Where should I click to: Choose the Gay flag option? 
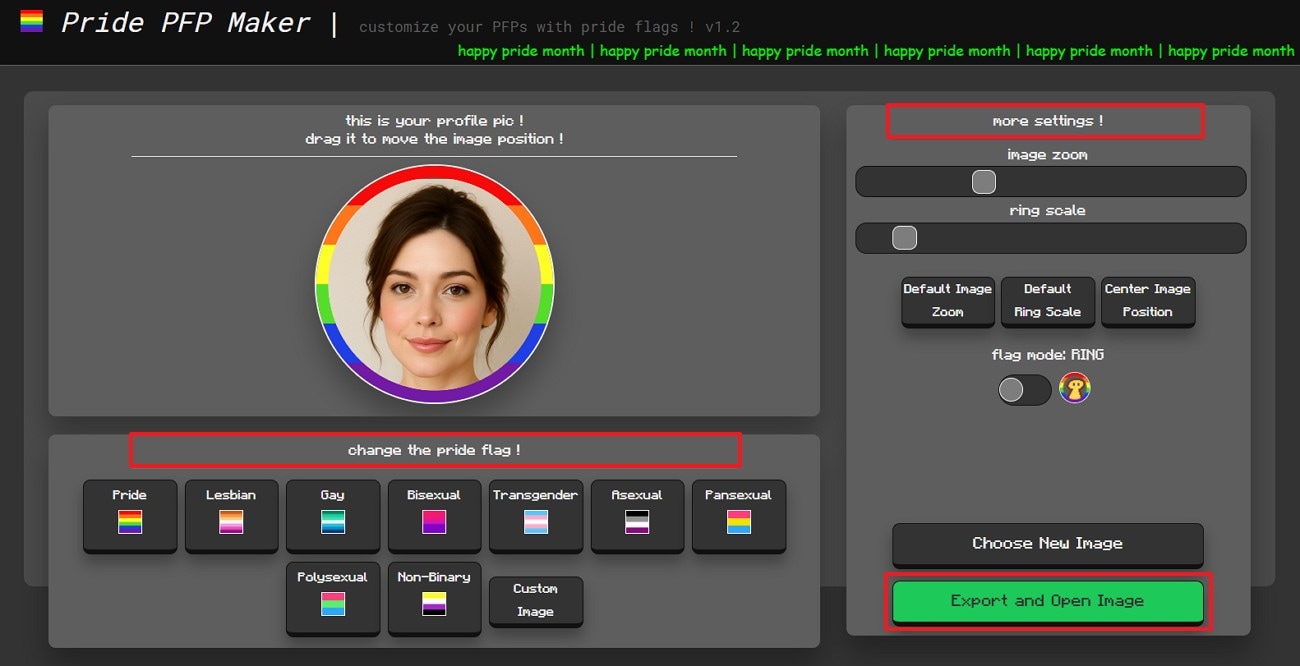coord(333,515)
